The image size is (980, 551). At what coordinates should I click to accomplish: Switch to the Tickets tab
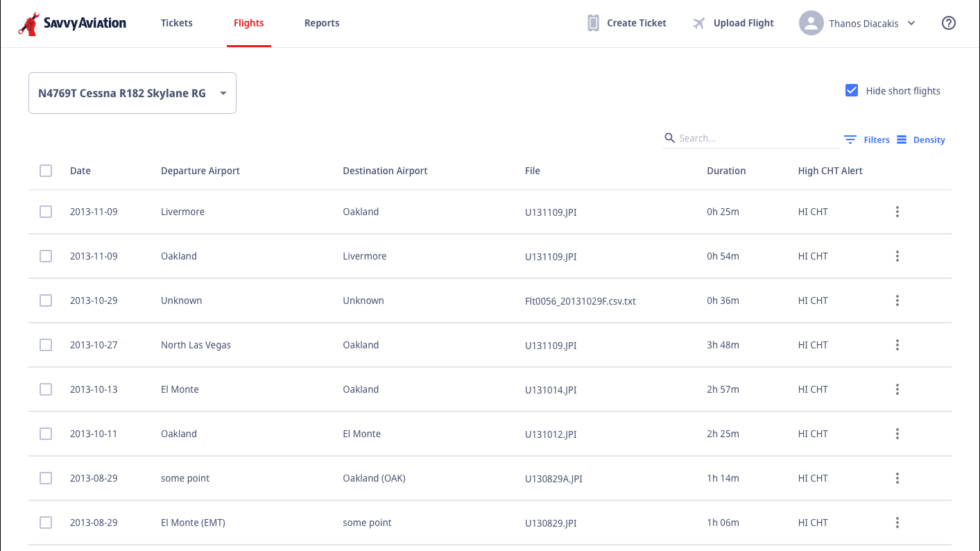pyautogui.click(x=177, y=23)
